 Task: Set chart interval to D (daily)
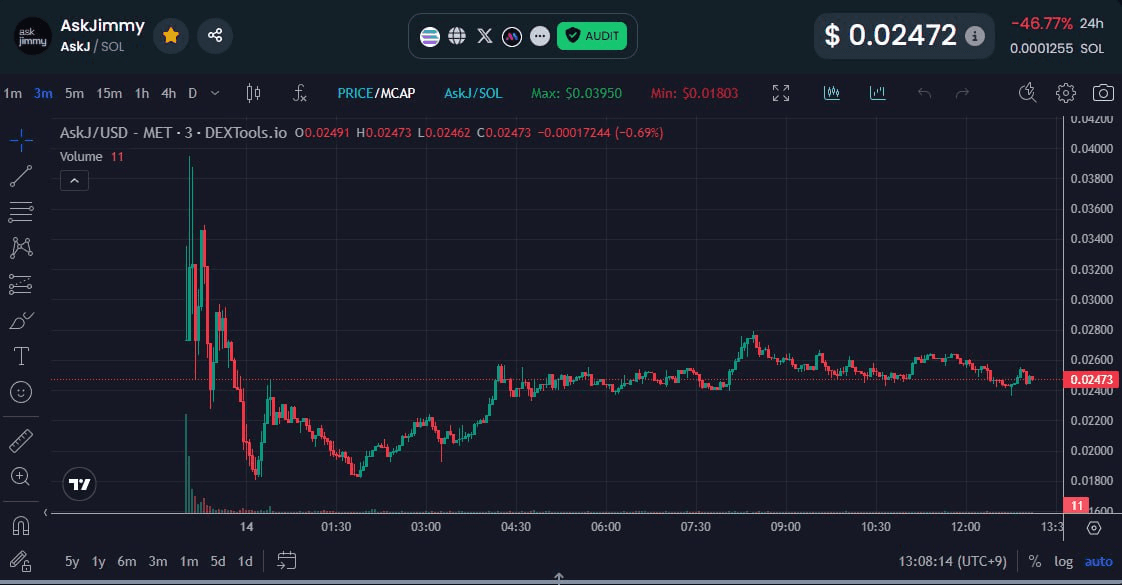click(192, 94)
